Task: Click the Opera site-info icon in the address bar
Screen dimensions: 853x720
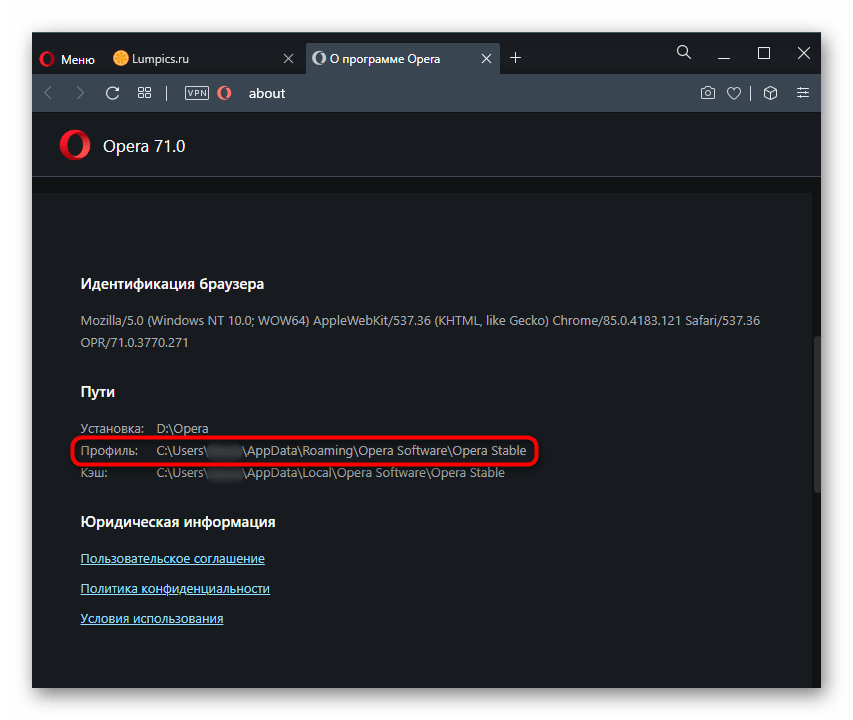Action: click(224, 93)
